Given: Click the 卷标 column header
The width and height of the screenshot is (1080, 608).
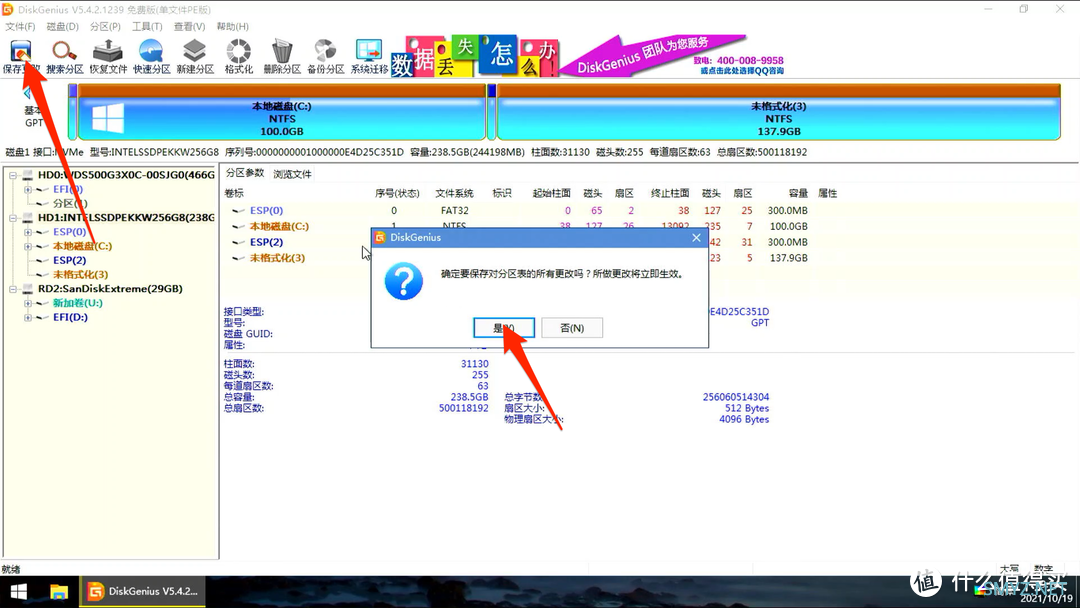Looking at the screenshot, I should pyautogui.click(x=234, y=193).
